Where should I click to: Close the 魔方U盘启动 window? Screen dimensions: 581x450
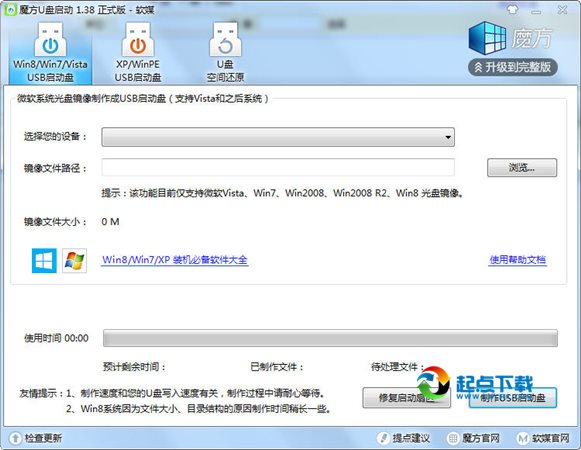point(562,10)
